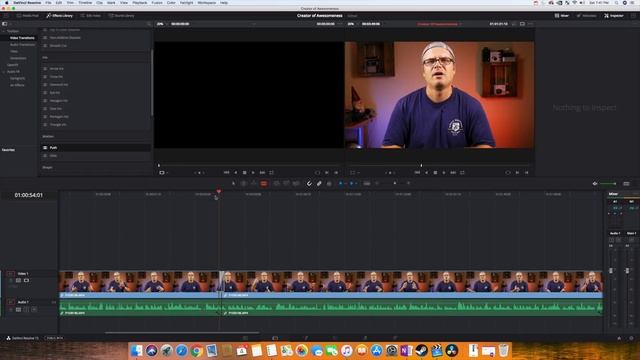
Task: Open the timeline name dropdown above viewer
Action: tap(439, 24)
